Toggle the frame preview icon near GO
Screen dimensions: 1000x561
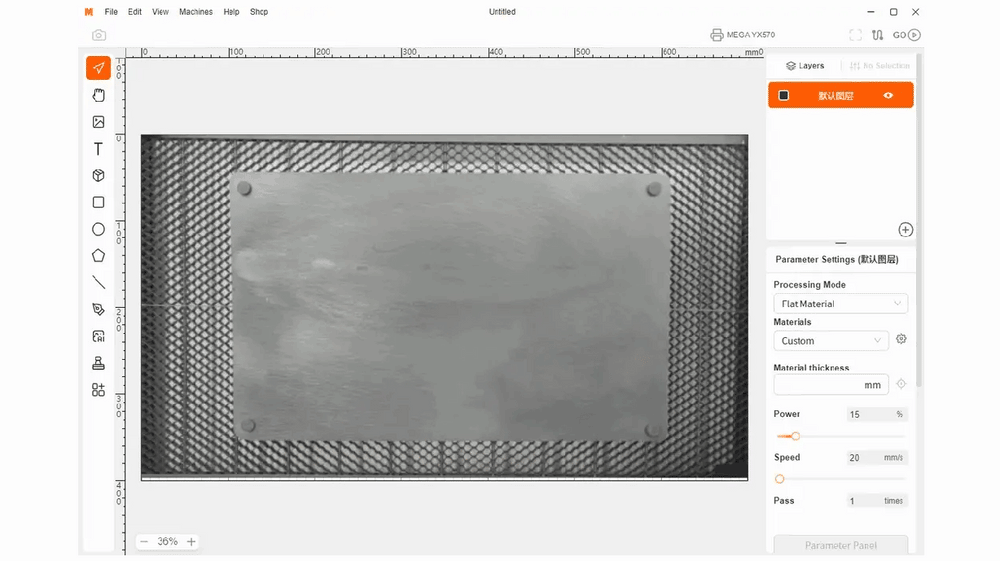click(x=855, y=35)
